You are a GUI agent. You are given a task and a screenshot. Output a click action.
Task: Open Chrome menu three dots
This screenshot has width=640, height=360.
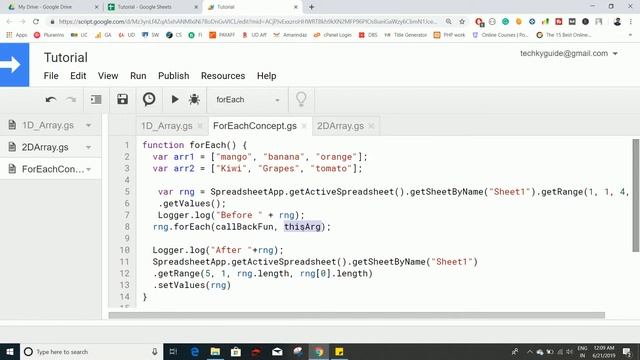tap(631, 22)
